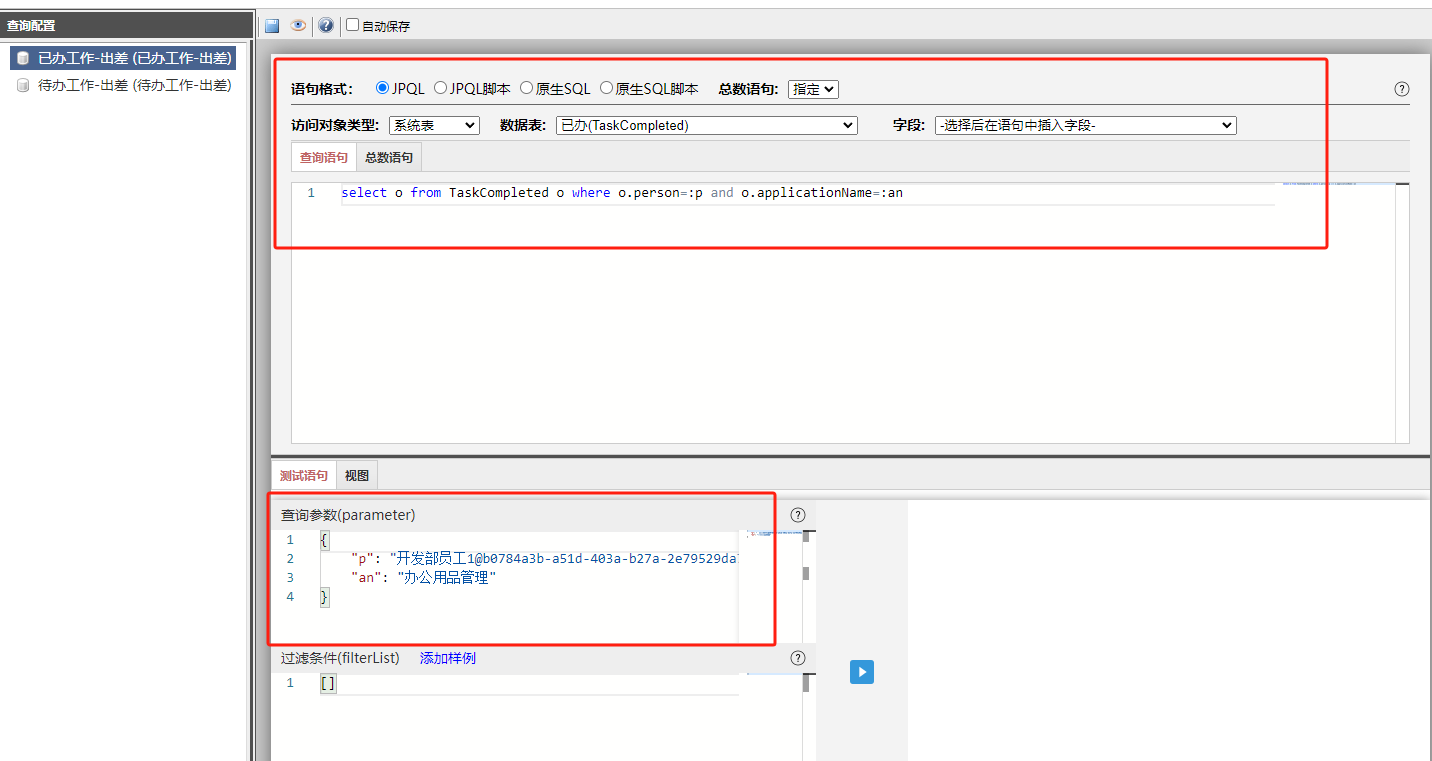
Task: Open the 字段 insert field dropdown
Action: [1086, 125]
